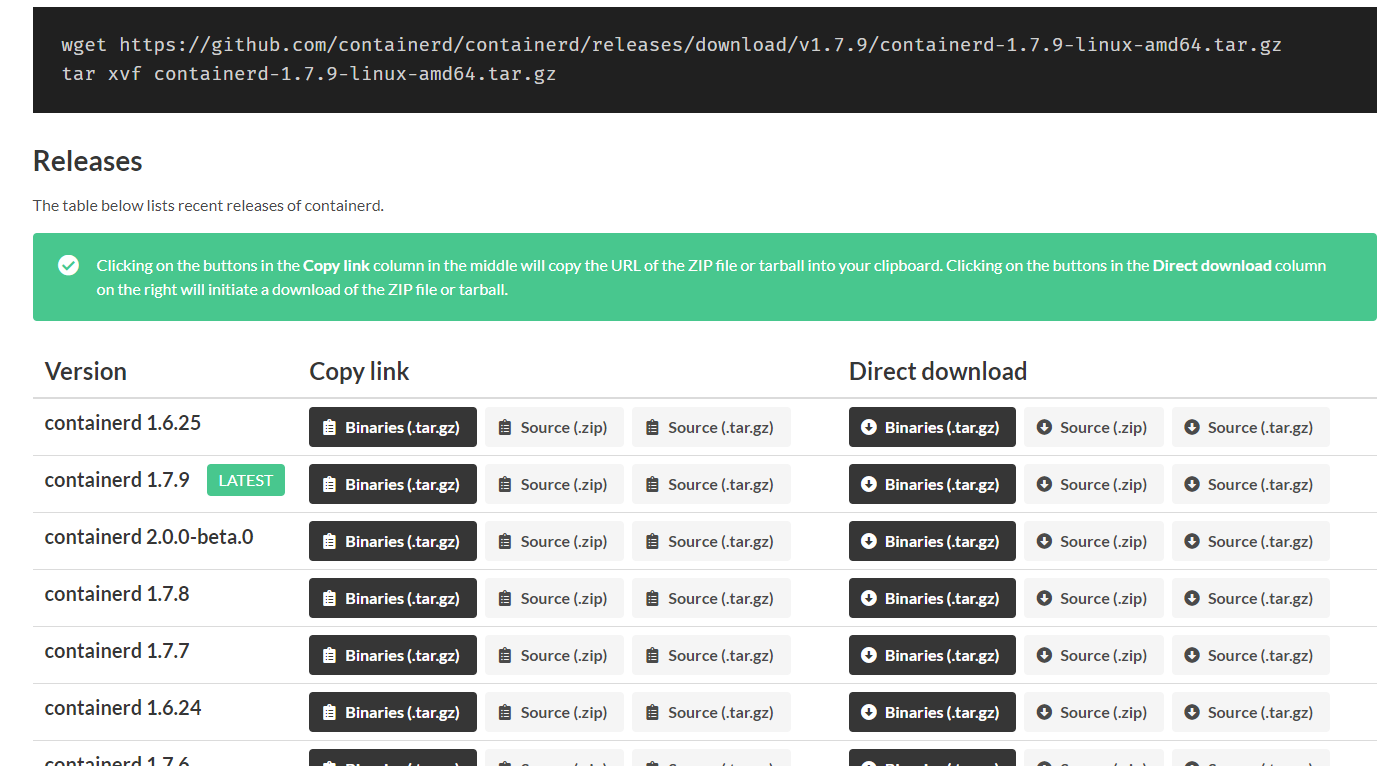Click the "Direct download" table column header

938,371
